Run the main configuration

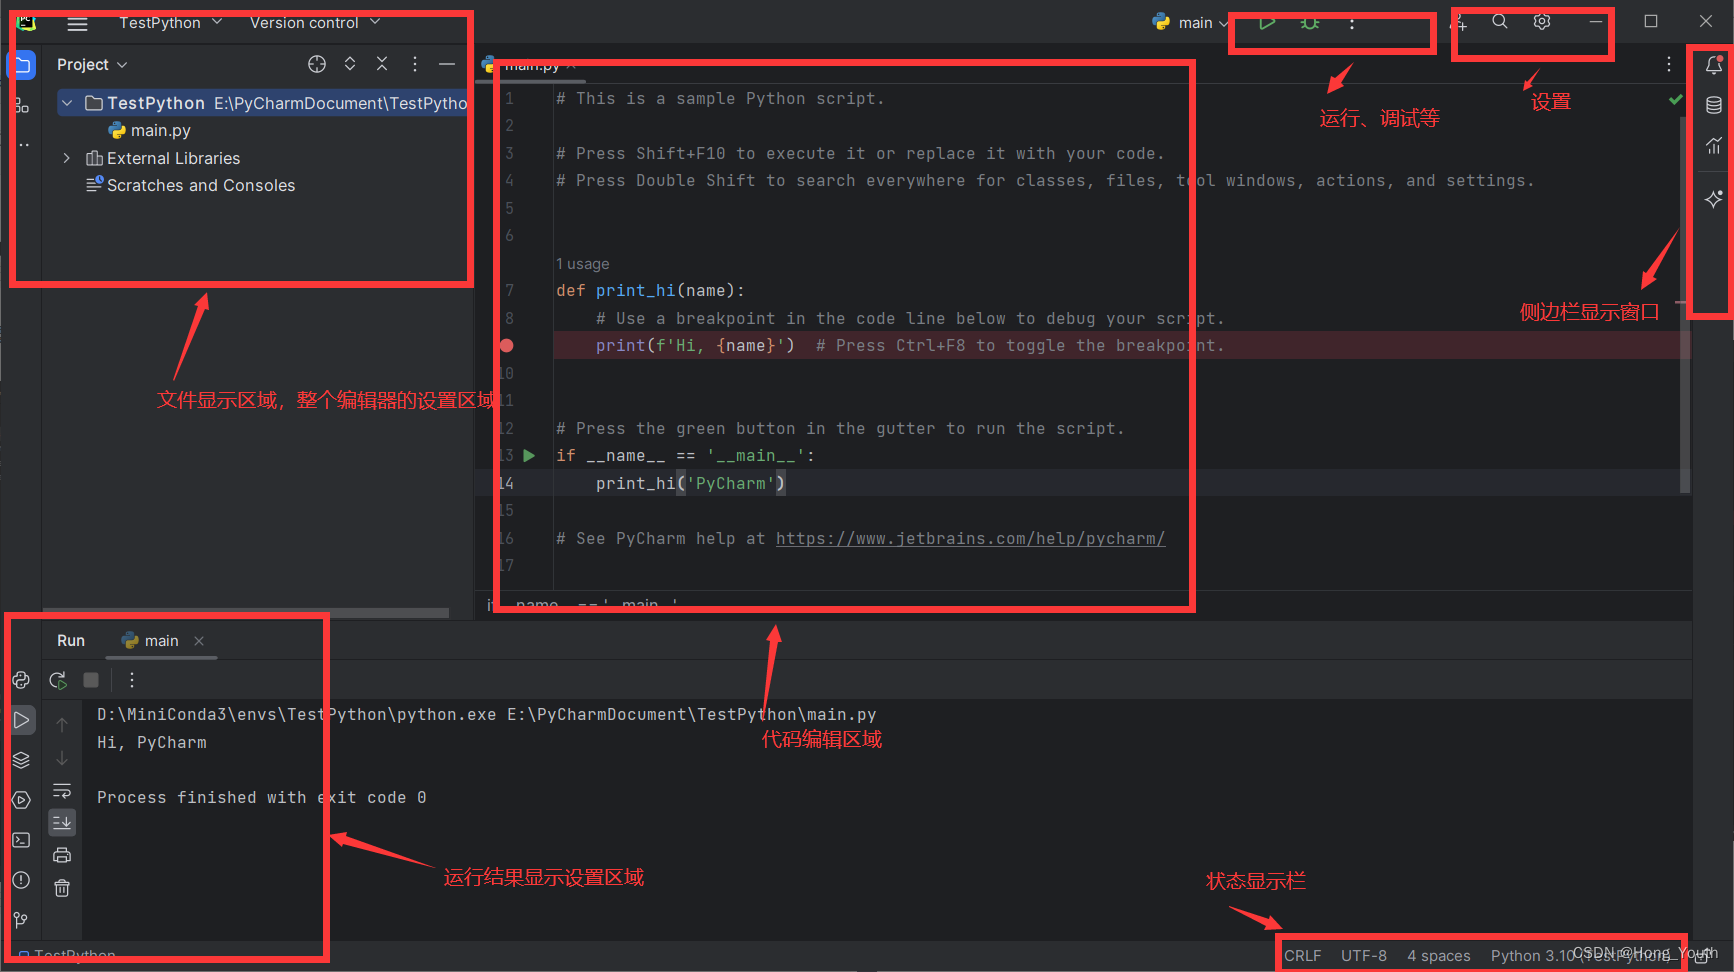[1267, 22]
